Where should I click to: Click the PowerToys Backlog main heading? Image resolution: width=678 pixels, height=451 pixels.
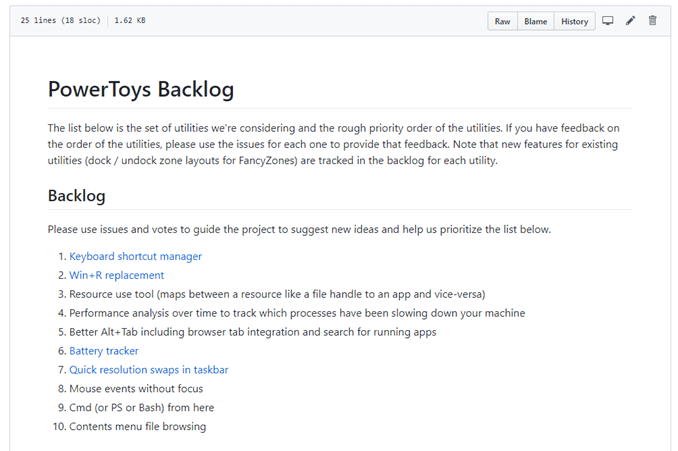click(141, 90)
